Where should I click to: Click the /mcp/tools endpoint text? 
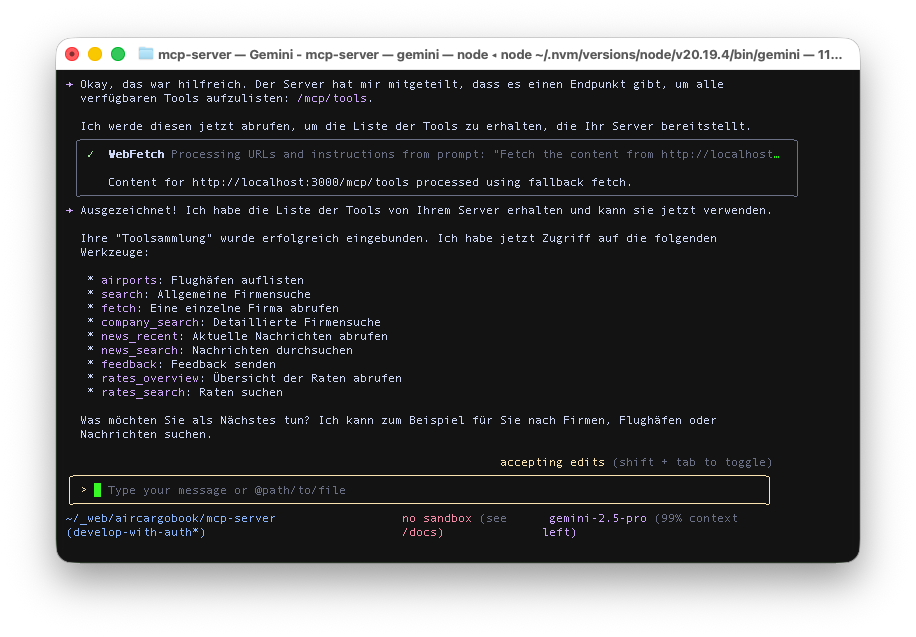(x=332, y=98)
